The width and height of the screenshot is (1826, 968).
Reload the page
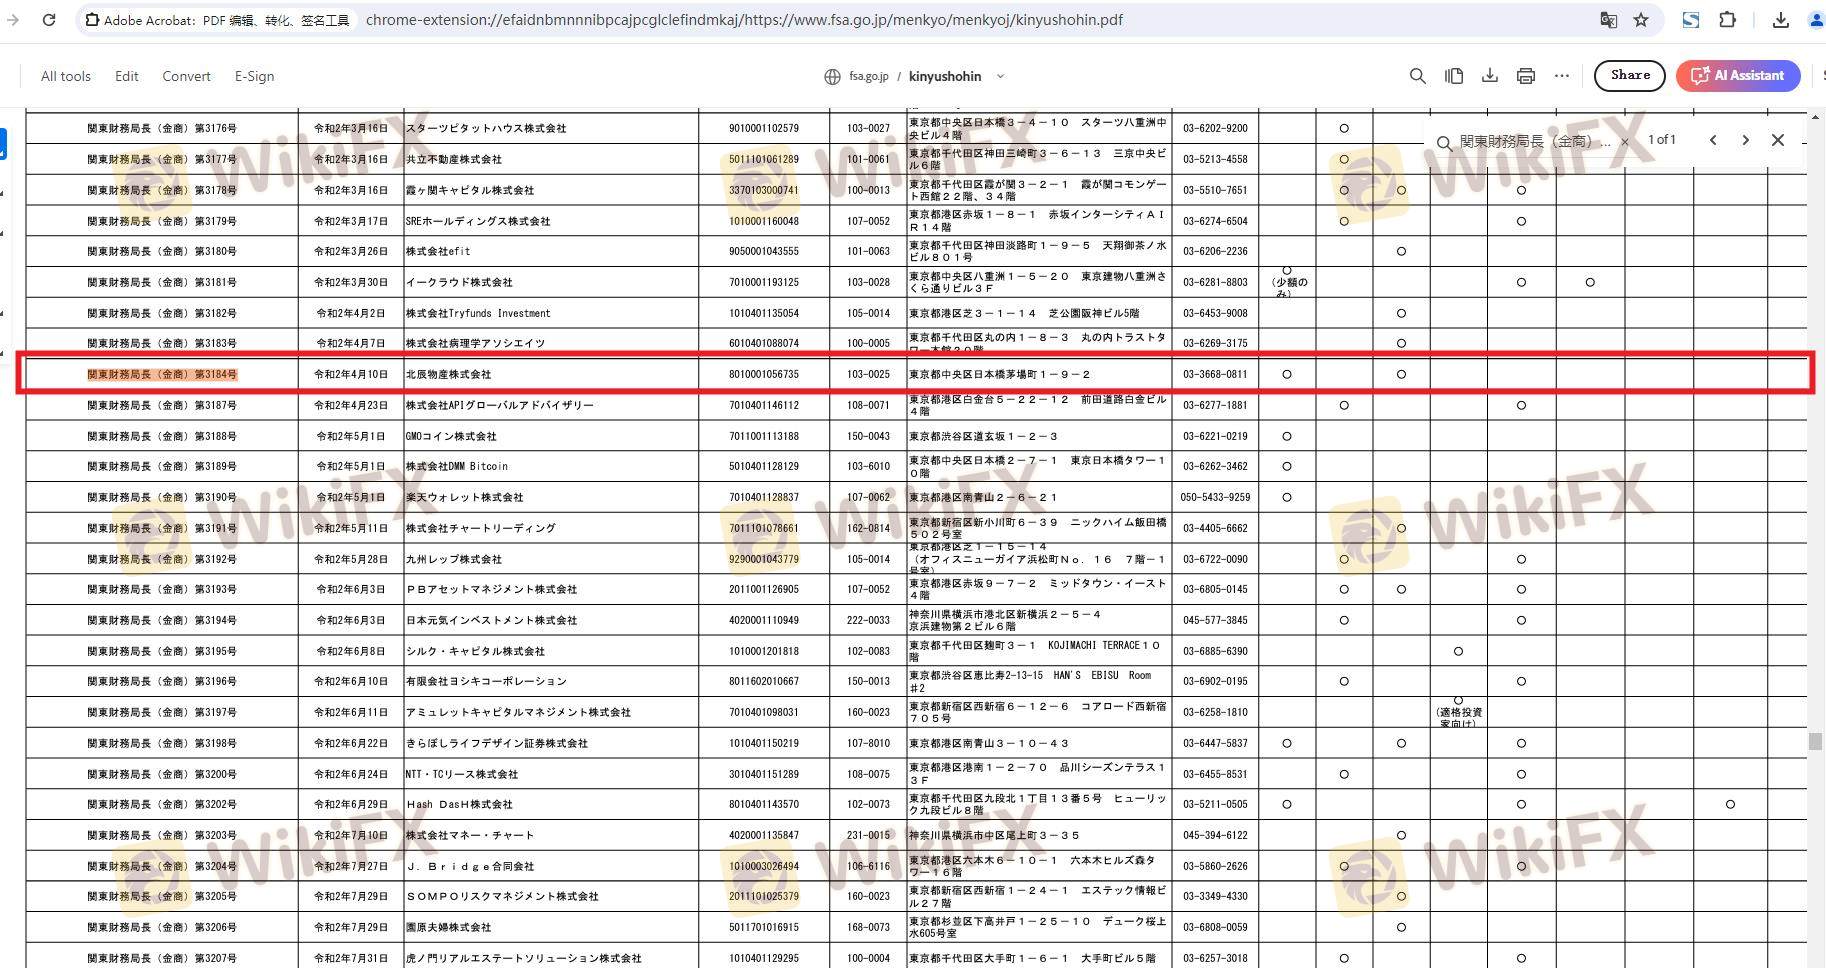pos(48,20)
